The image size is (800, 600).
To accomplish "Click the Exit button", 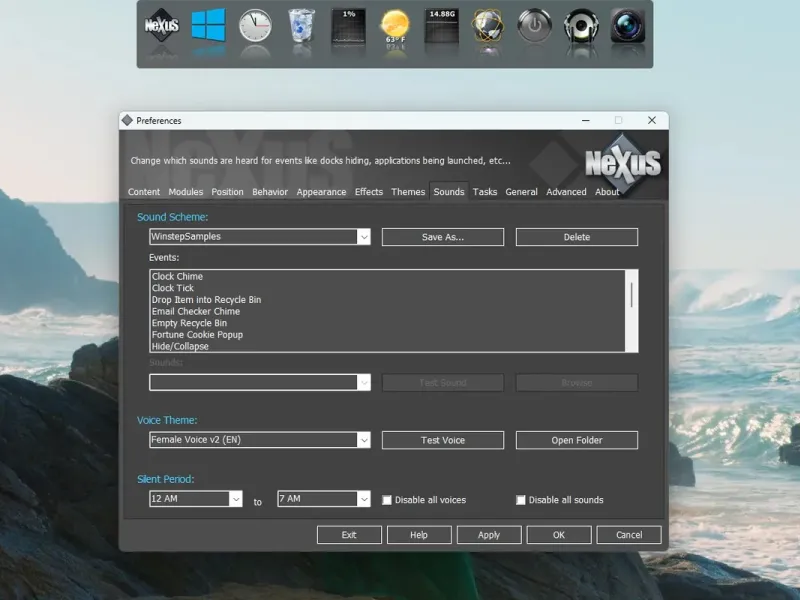I will click(x=349, y=535).
